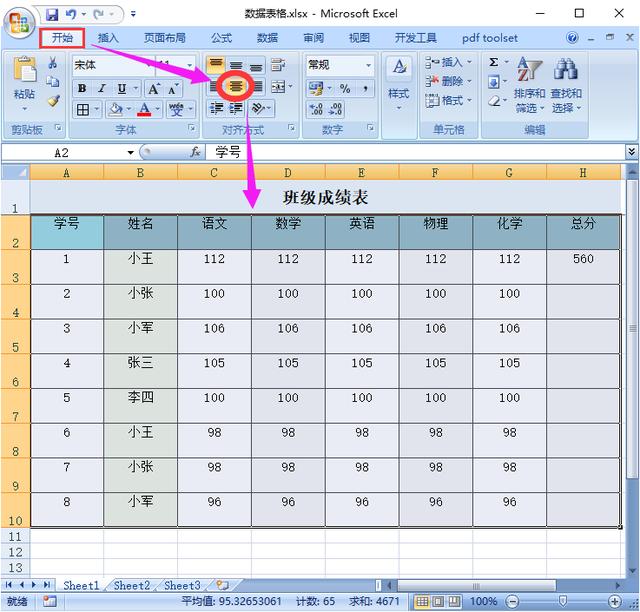The image size is (640, 612).
Task: Open the 审阅 ribbon tab
Action: (x=313, y=38)
